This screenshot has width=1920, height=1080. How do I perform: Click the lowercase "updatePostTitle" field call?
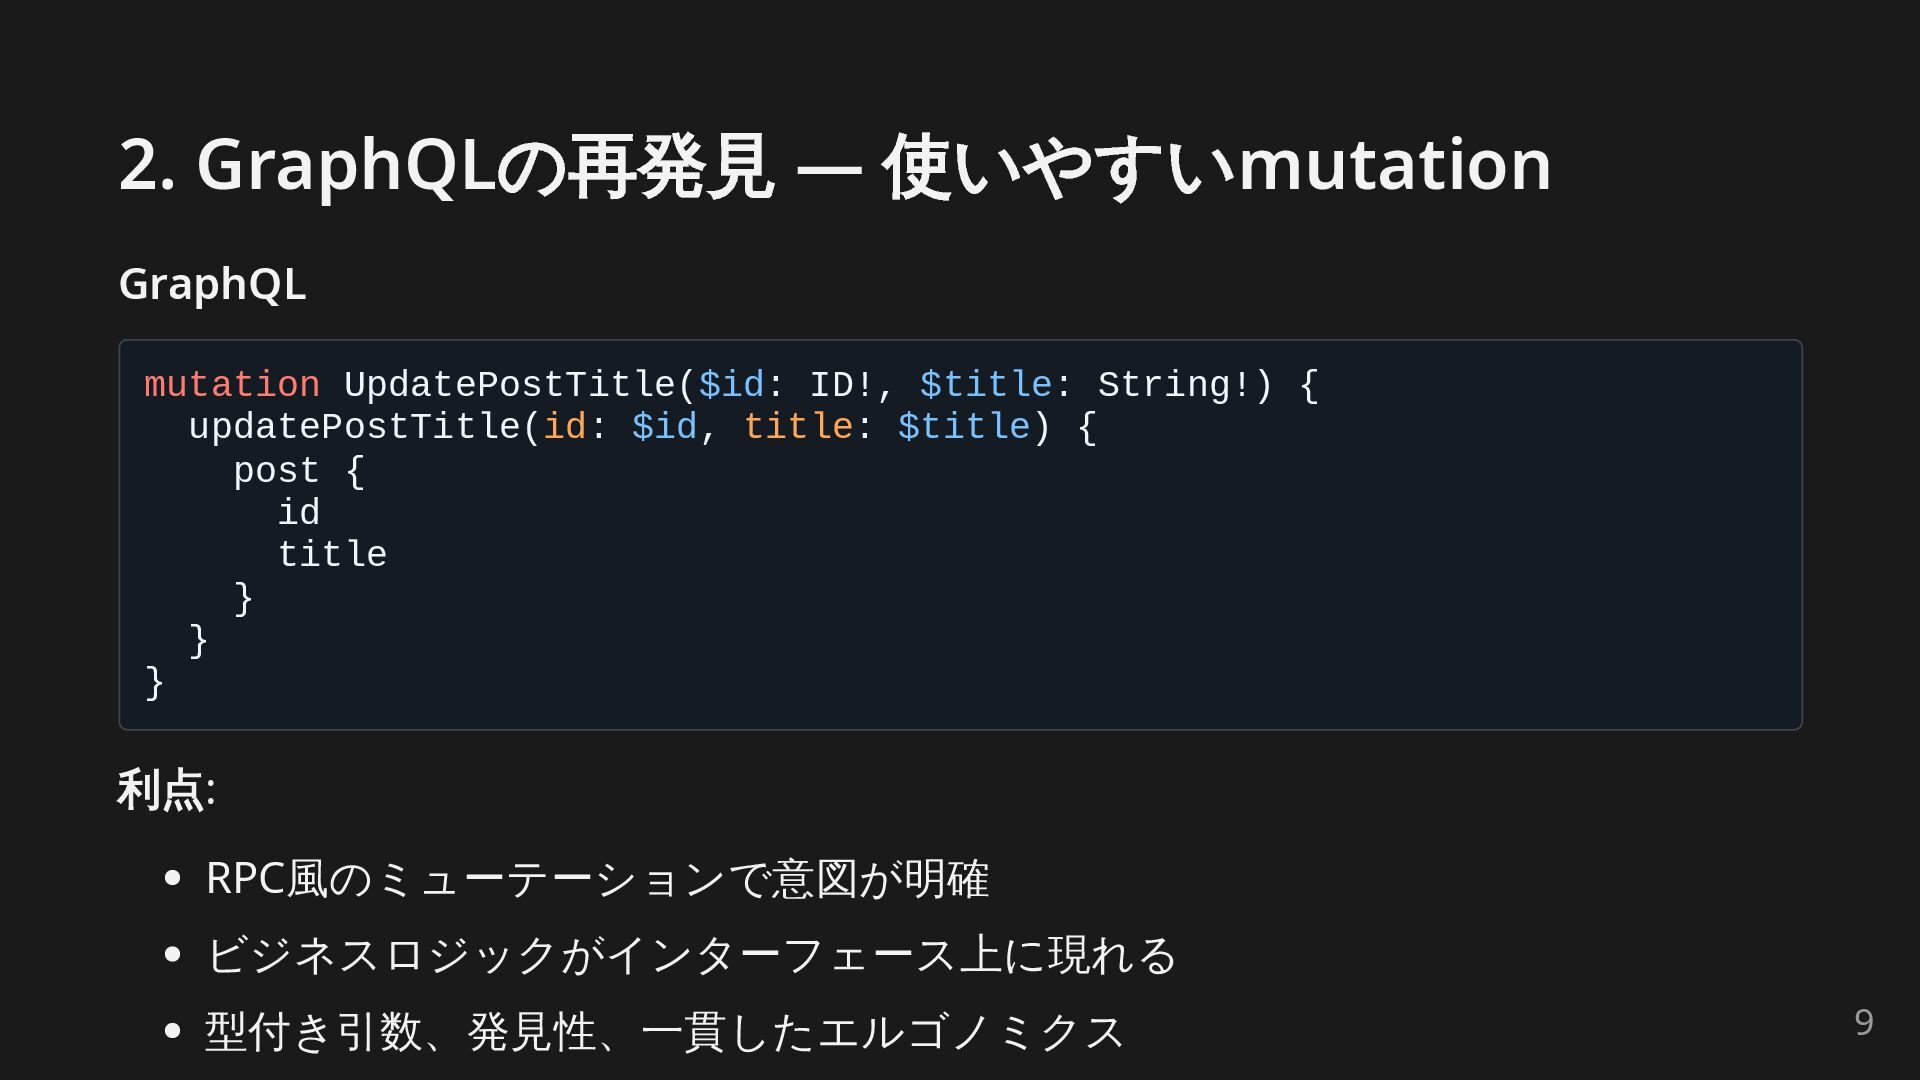click(354, 428)
